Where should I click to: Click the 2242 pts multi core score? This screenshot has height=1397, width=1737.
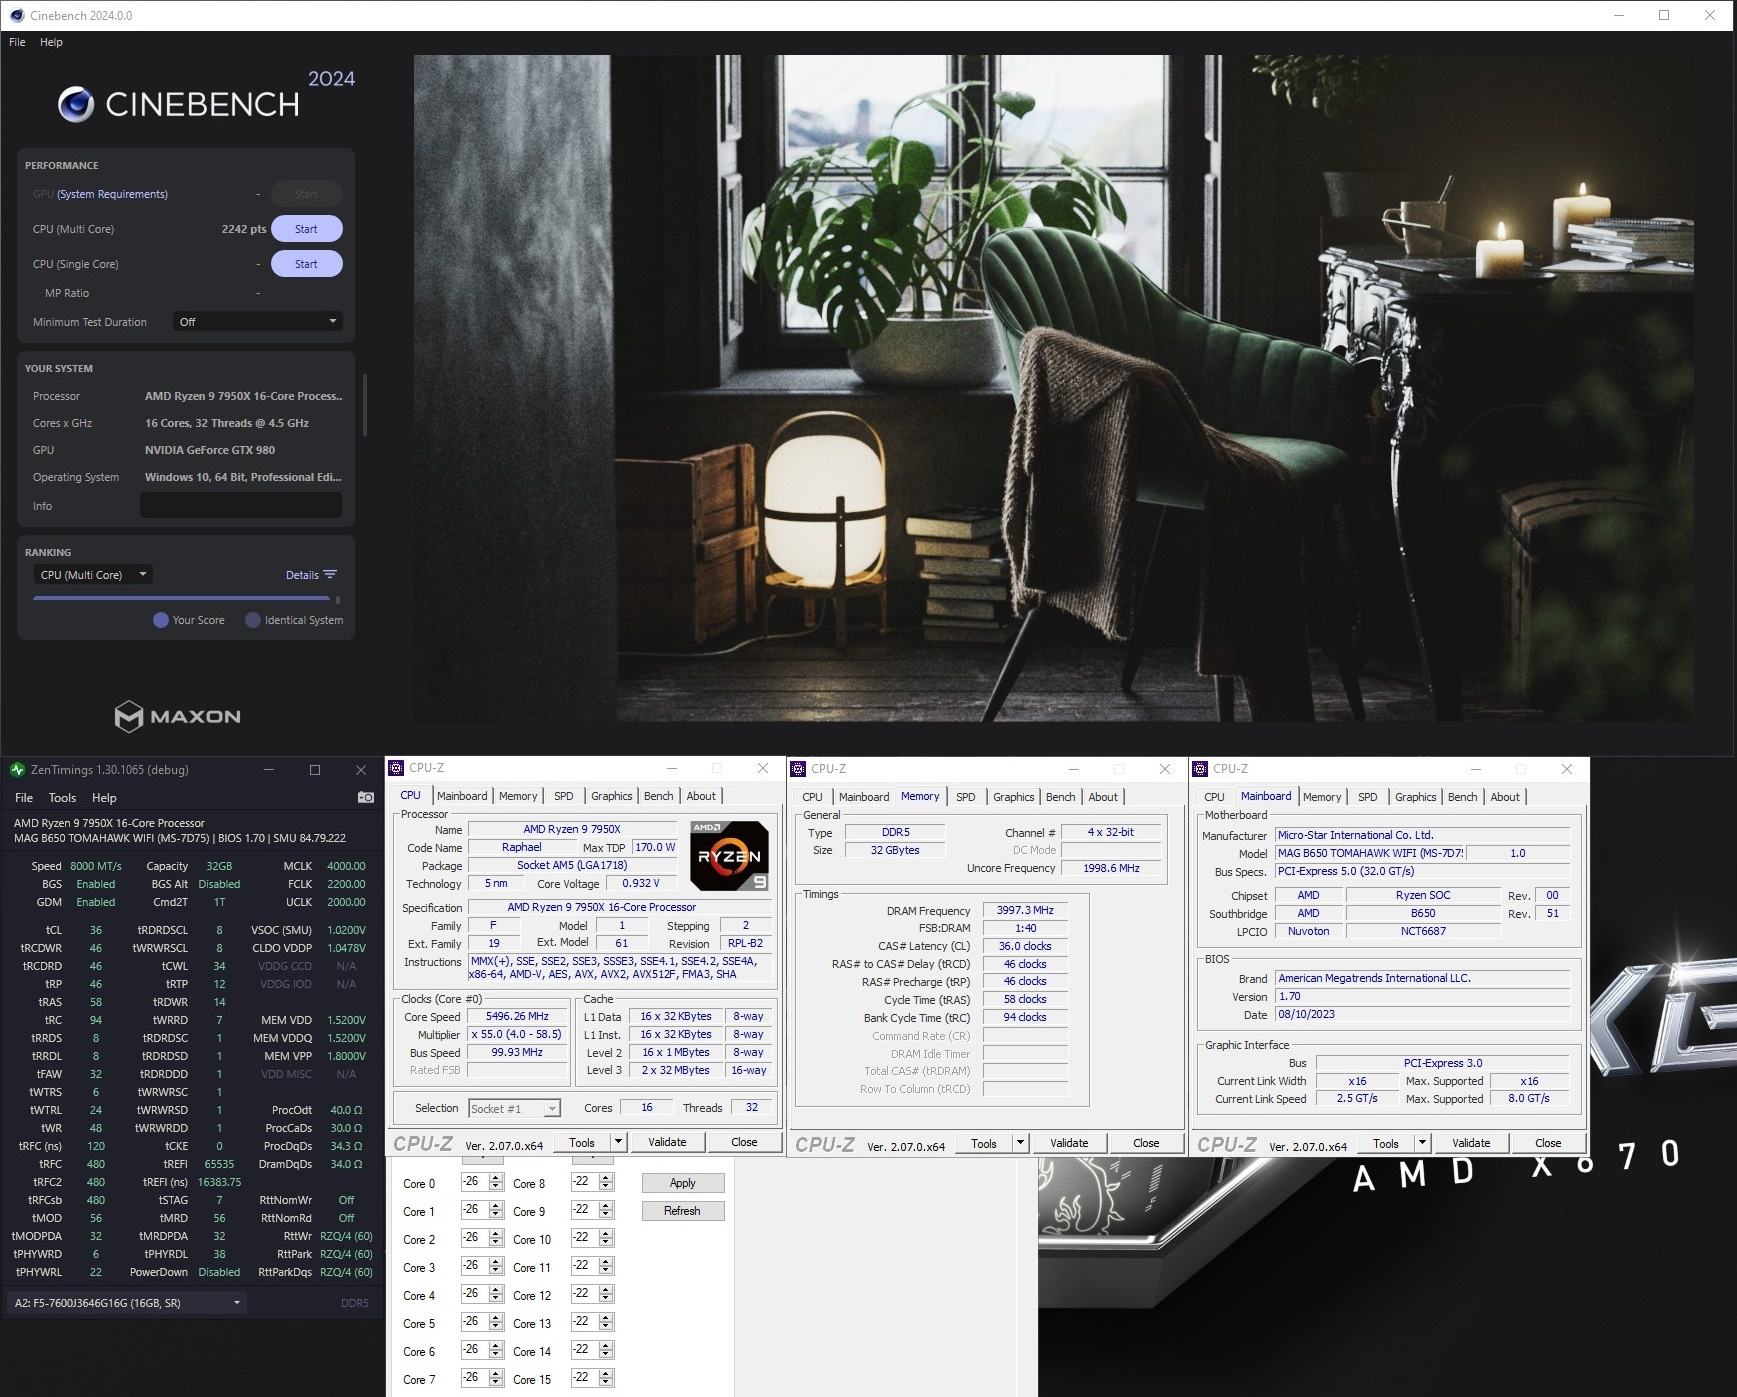click(244, 229)
